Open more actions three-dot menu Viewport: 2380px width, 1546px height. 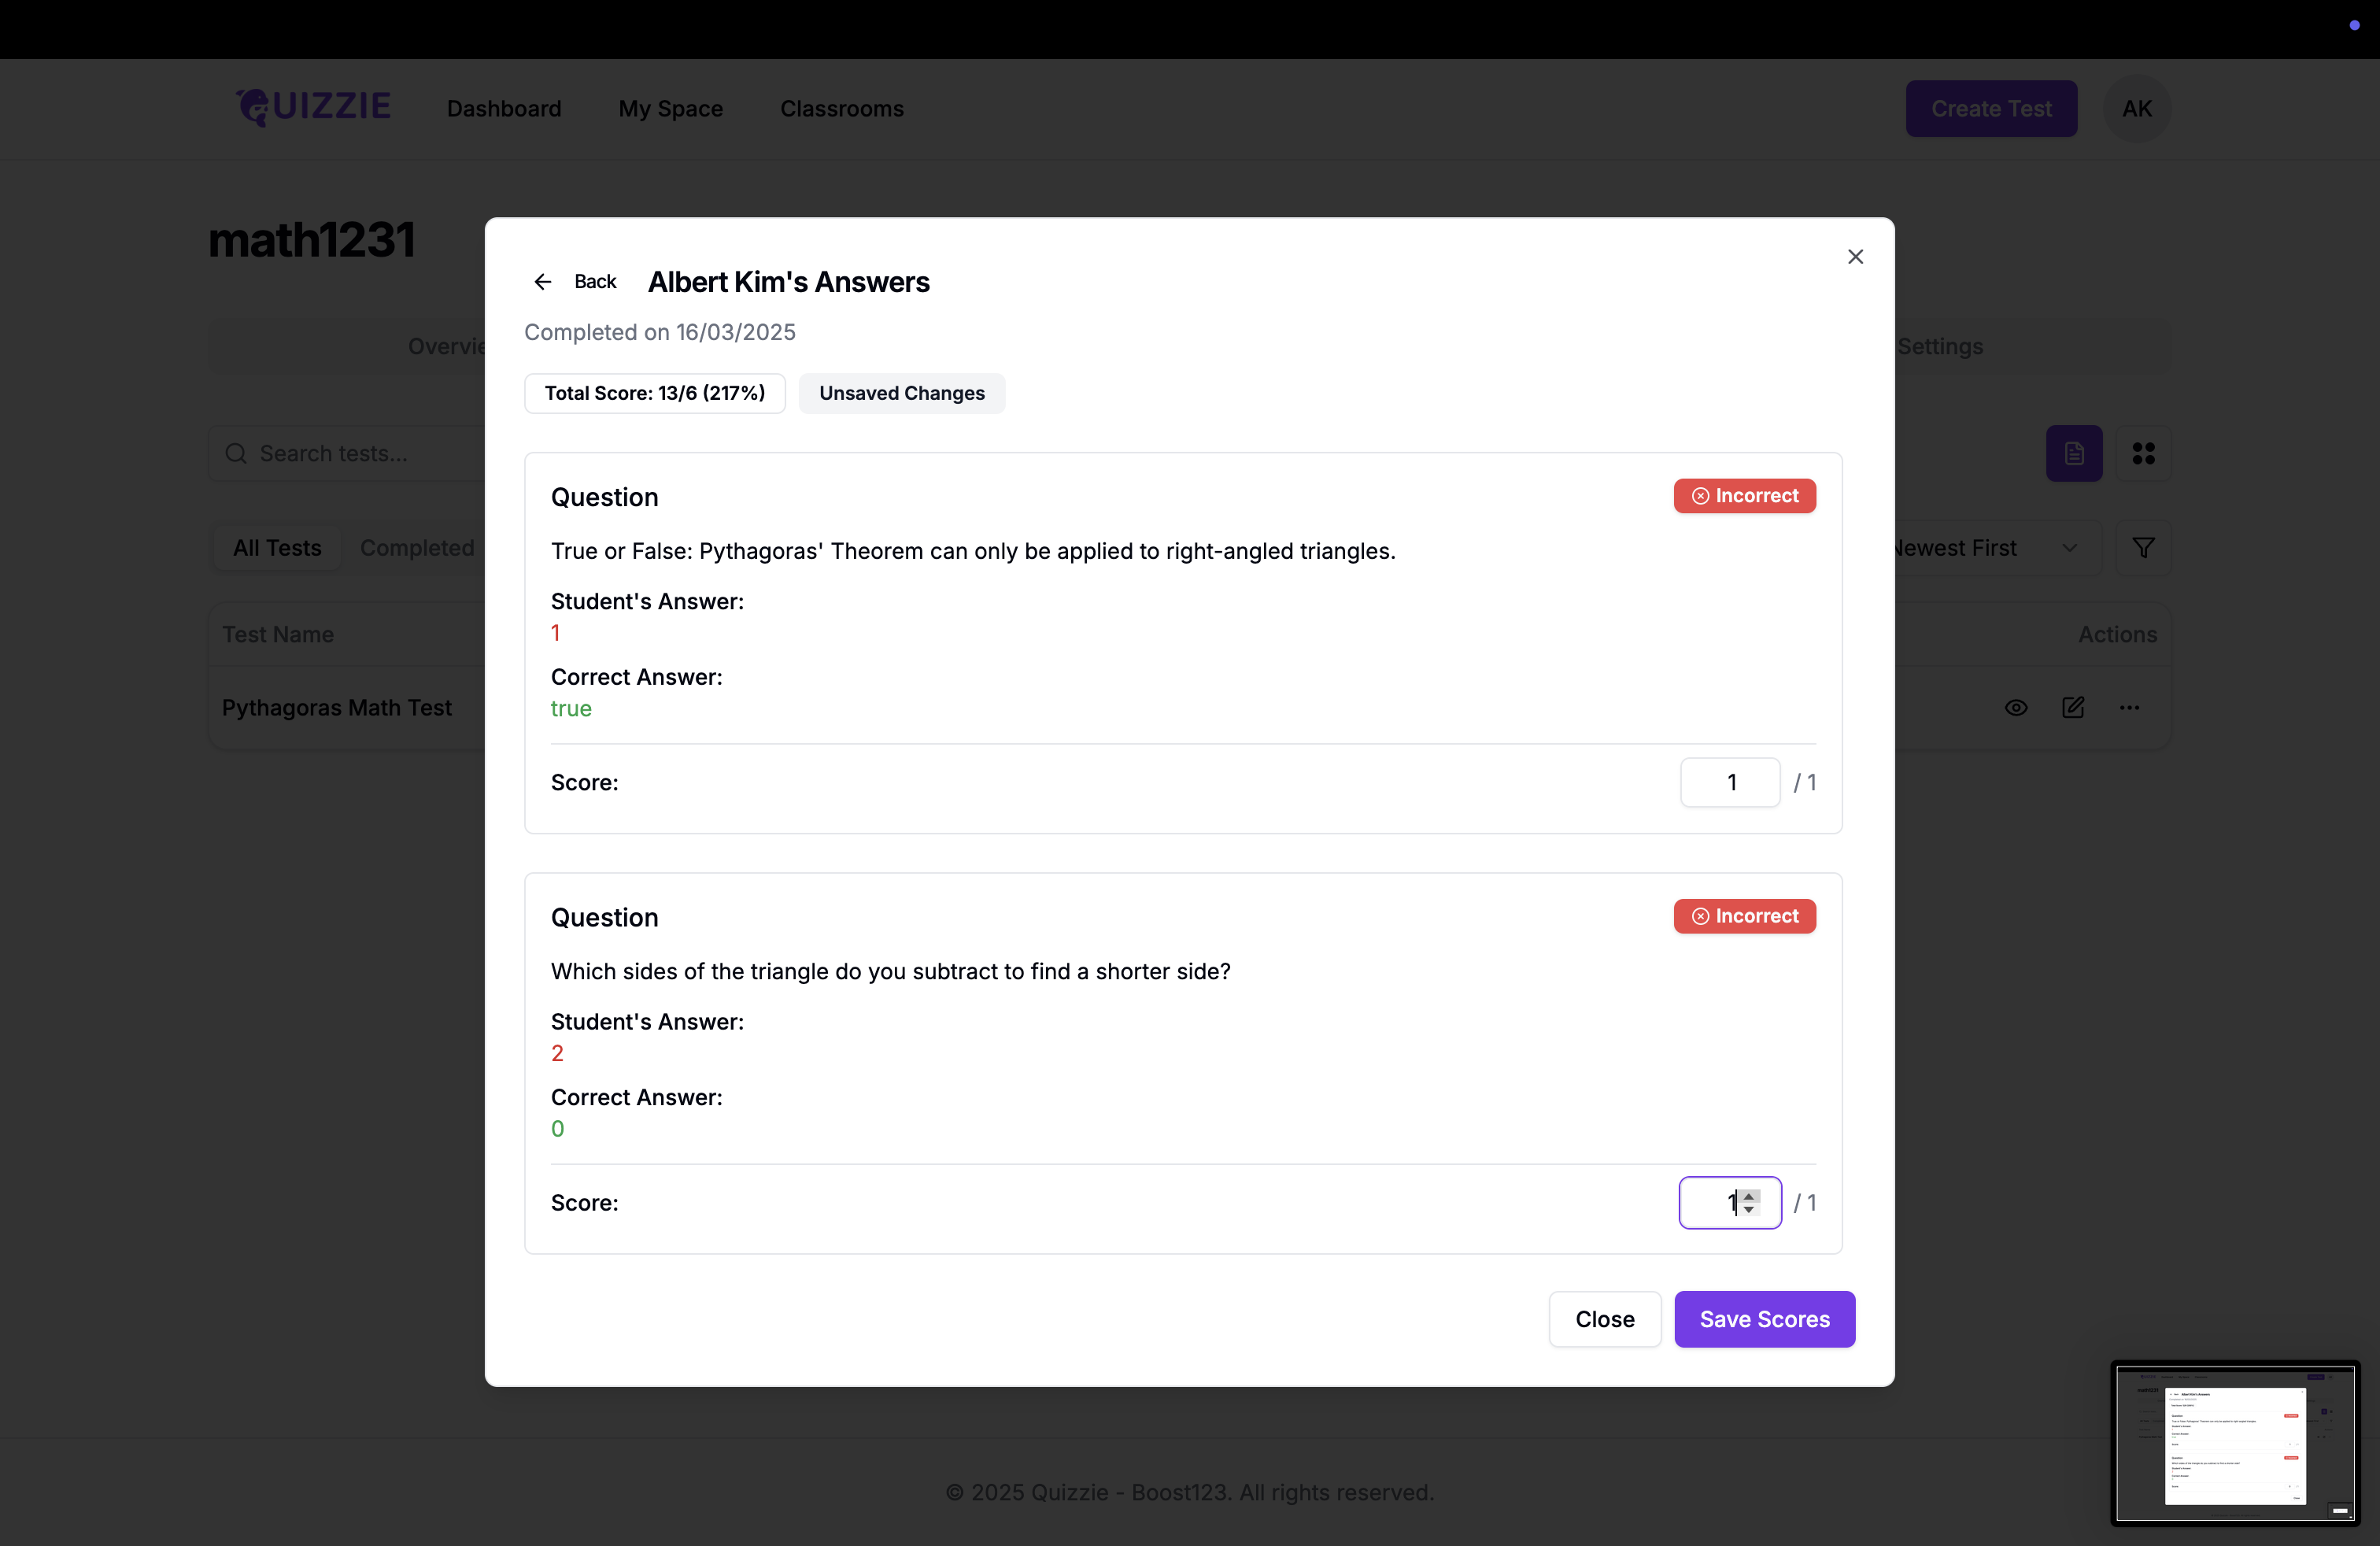click(2129, 708)
